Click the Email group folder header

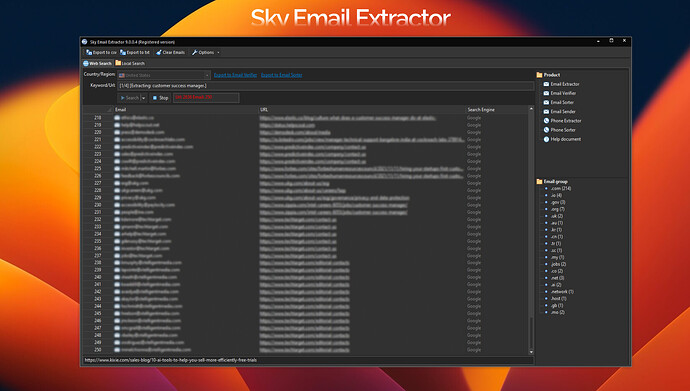click(x=552, y=181)
